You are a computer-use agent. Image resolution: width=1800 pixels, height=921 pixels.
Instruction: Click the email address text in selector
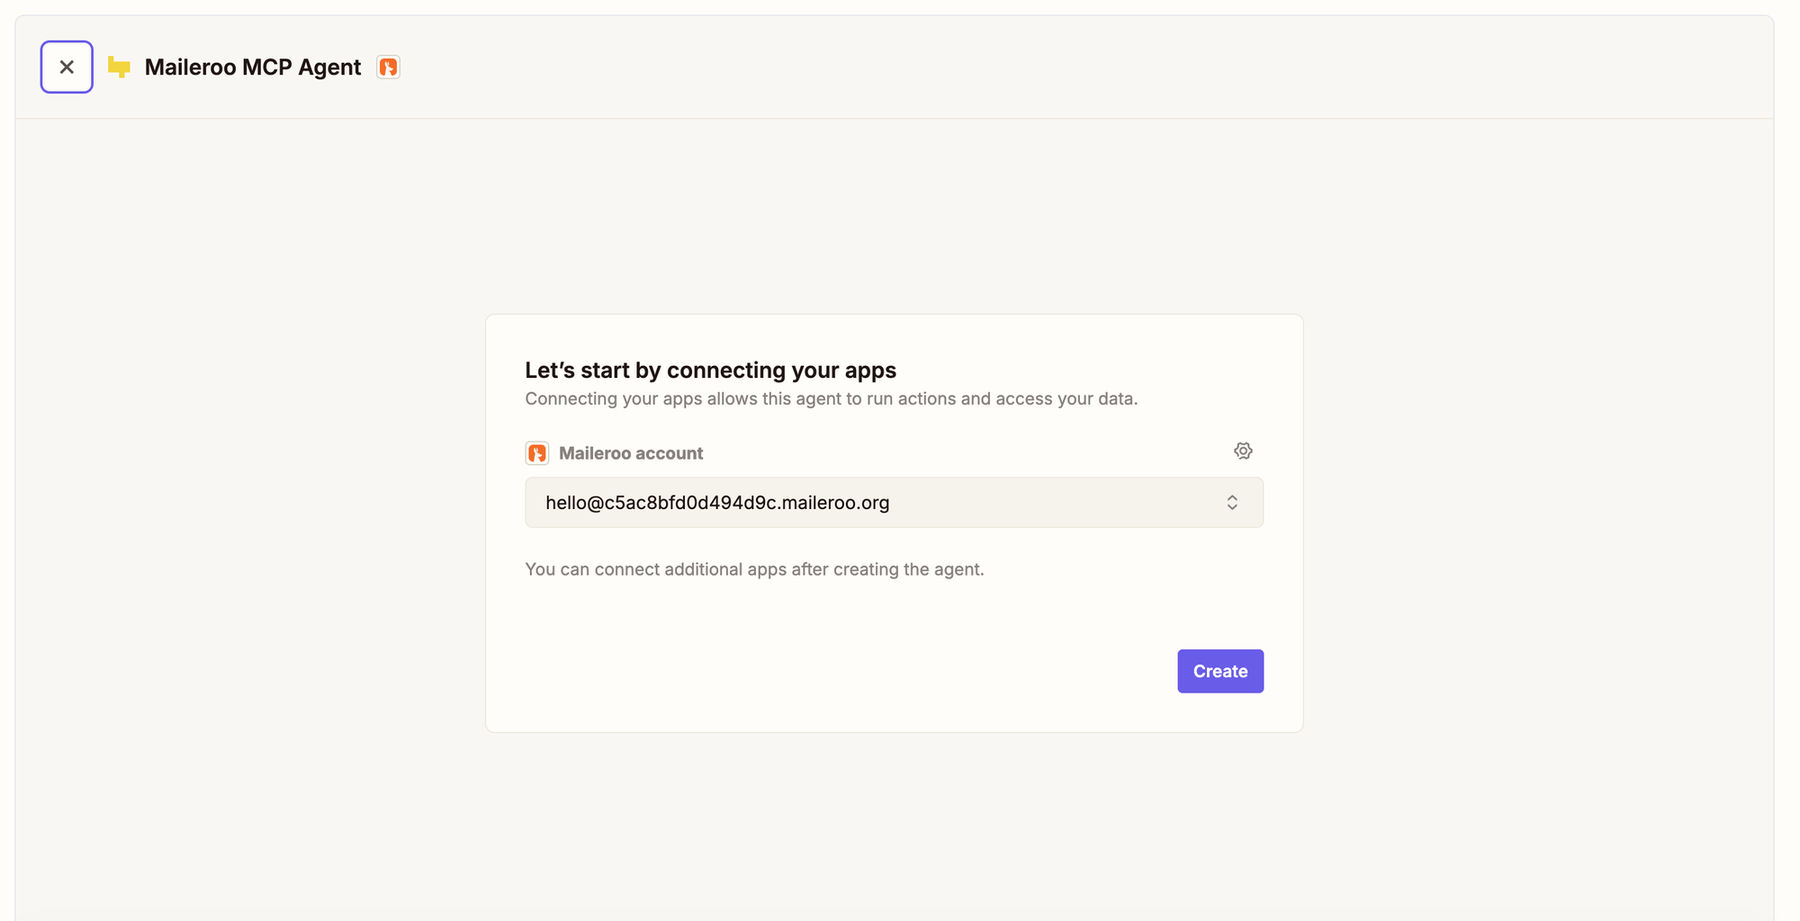click(x=717, y=502)
